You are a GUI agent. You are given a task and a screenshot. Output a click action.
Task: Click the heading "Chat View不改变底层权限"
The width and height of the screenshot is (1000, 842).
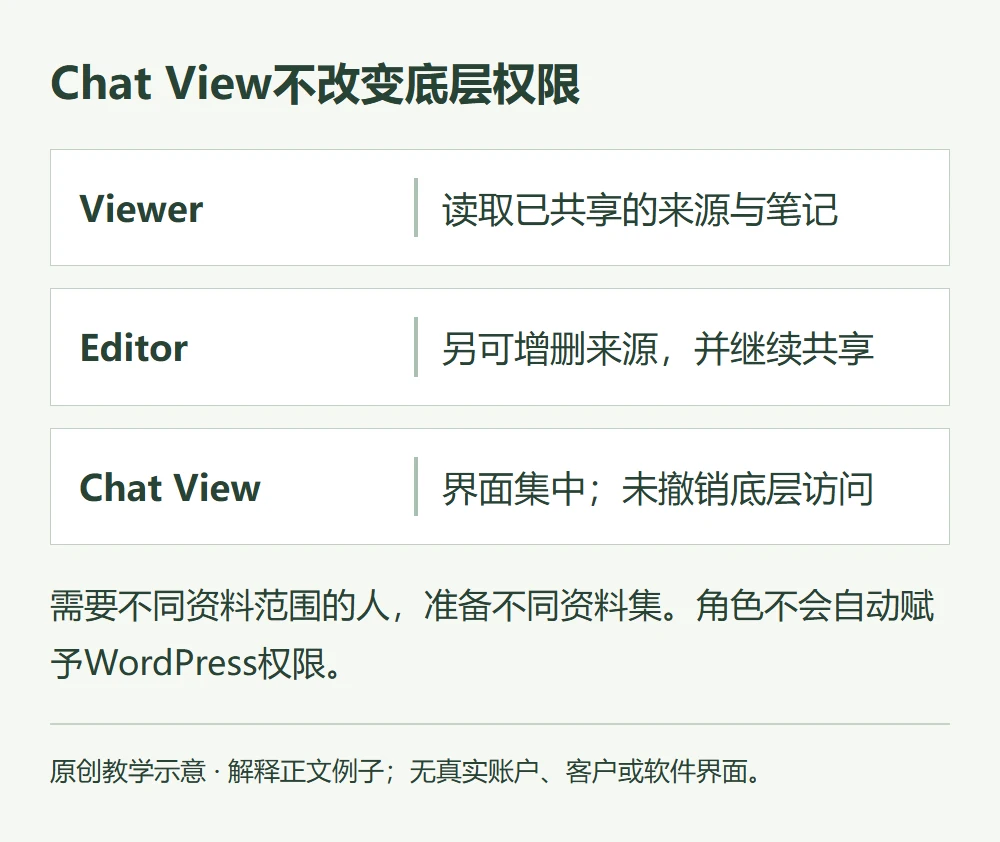pos(315,84)
